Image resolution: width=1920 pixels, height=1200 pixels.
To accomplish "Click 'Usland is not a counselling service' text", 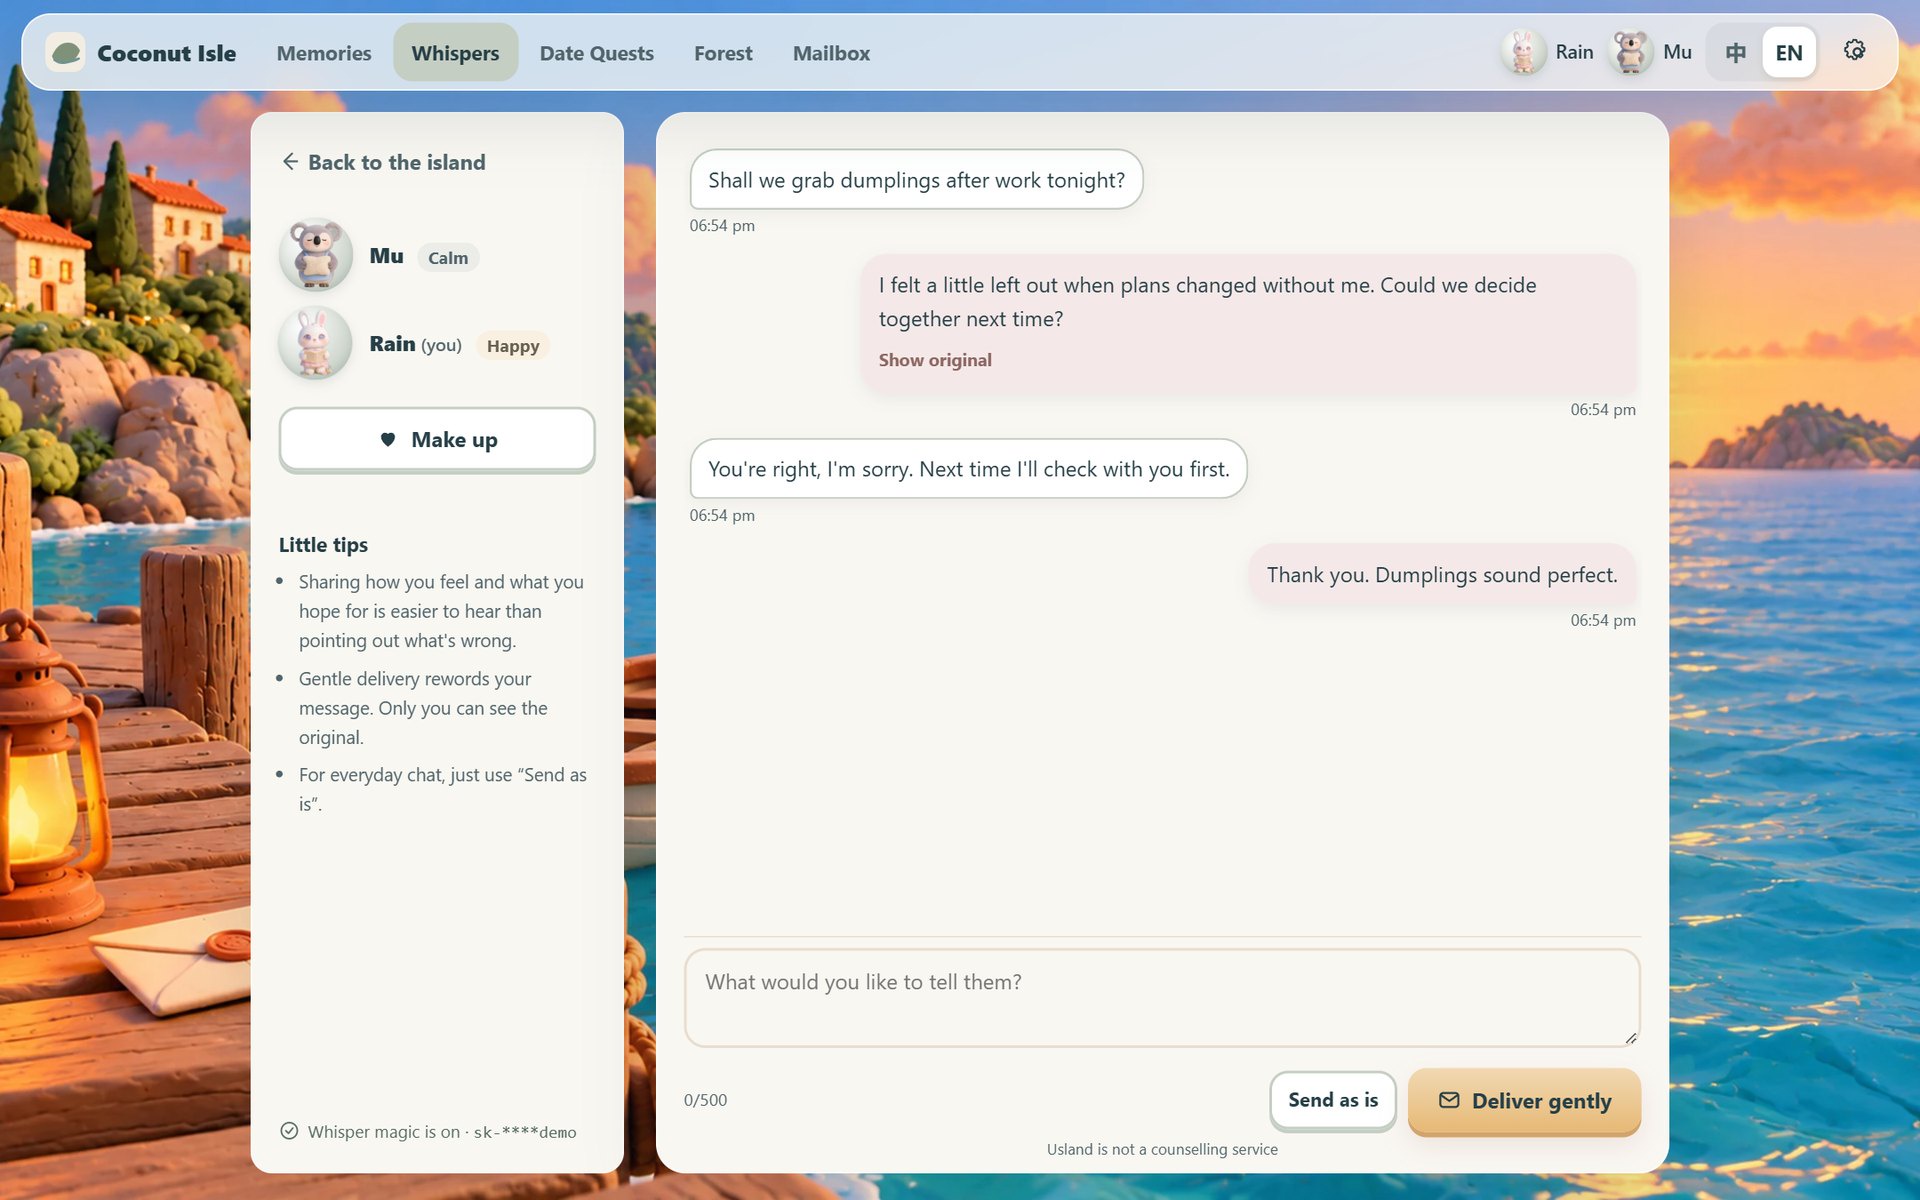I will click(x=1162, y=1149).
